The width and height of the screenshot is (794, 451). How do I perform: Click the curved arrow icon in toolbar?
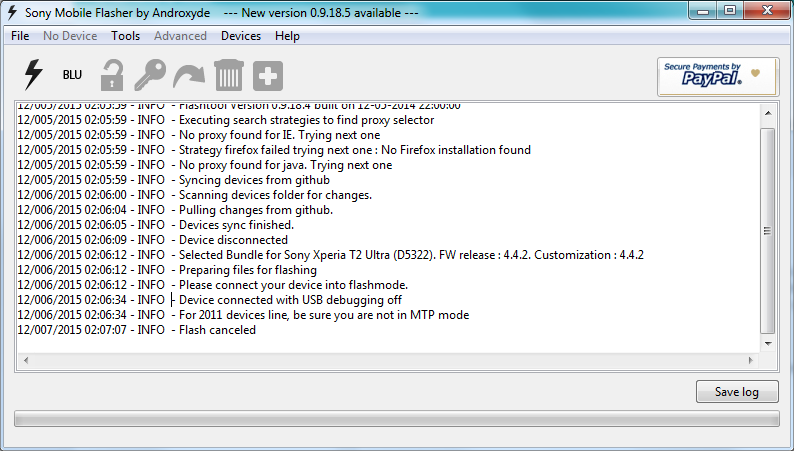click(x=189, y=76)
